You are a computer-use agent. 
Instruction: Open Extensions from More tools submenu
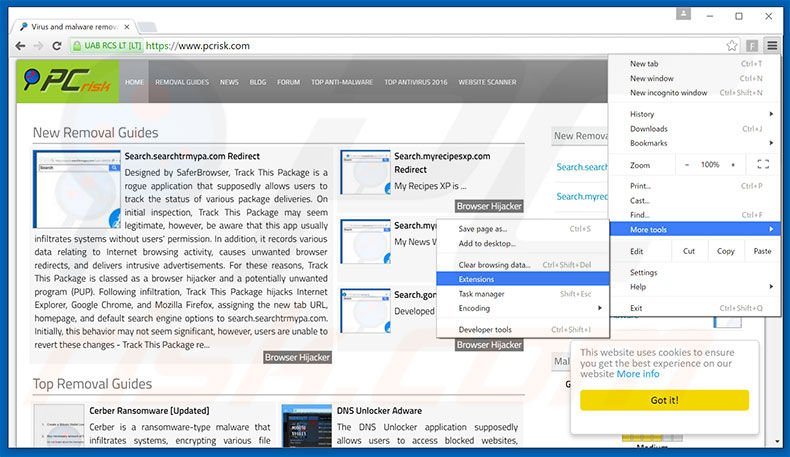pyautogui.click(x=523, y=279)
